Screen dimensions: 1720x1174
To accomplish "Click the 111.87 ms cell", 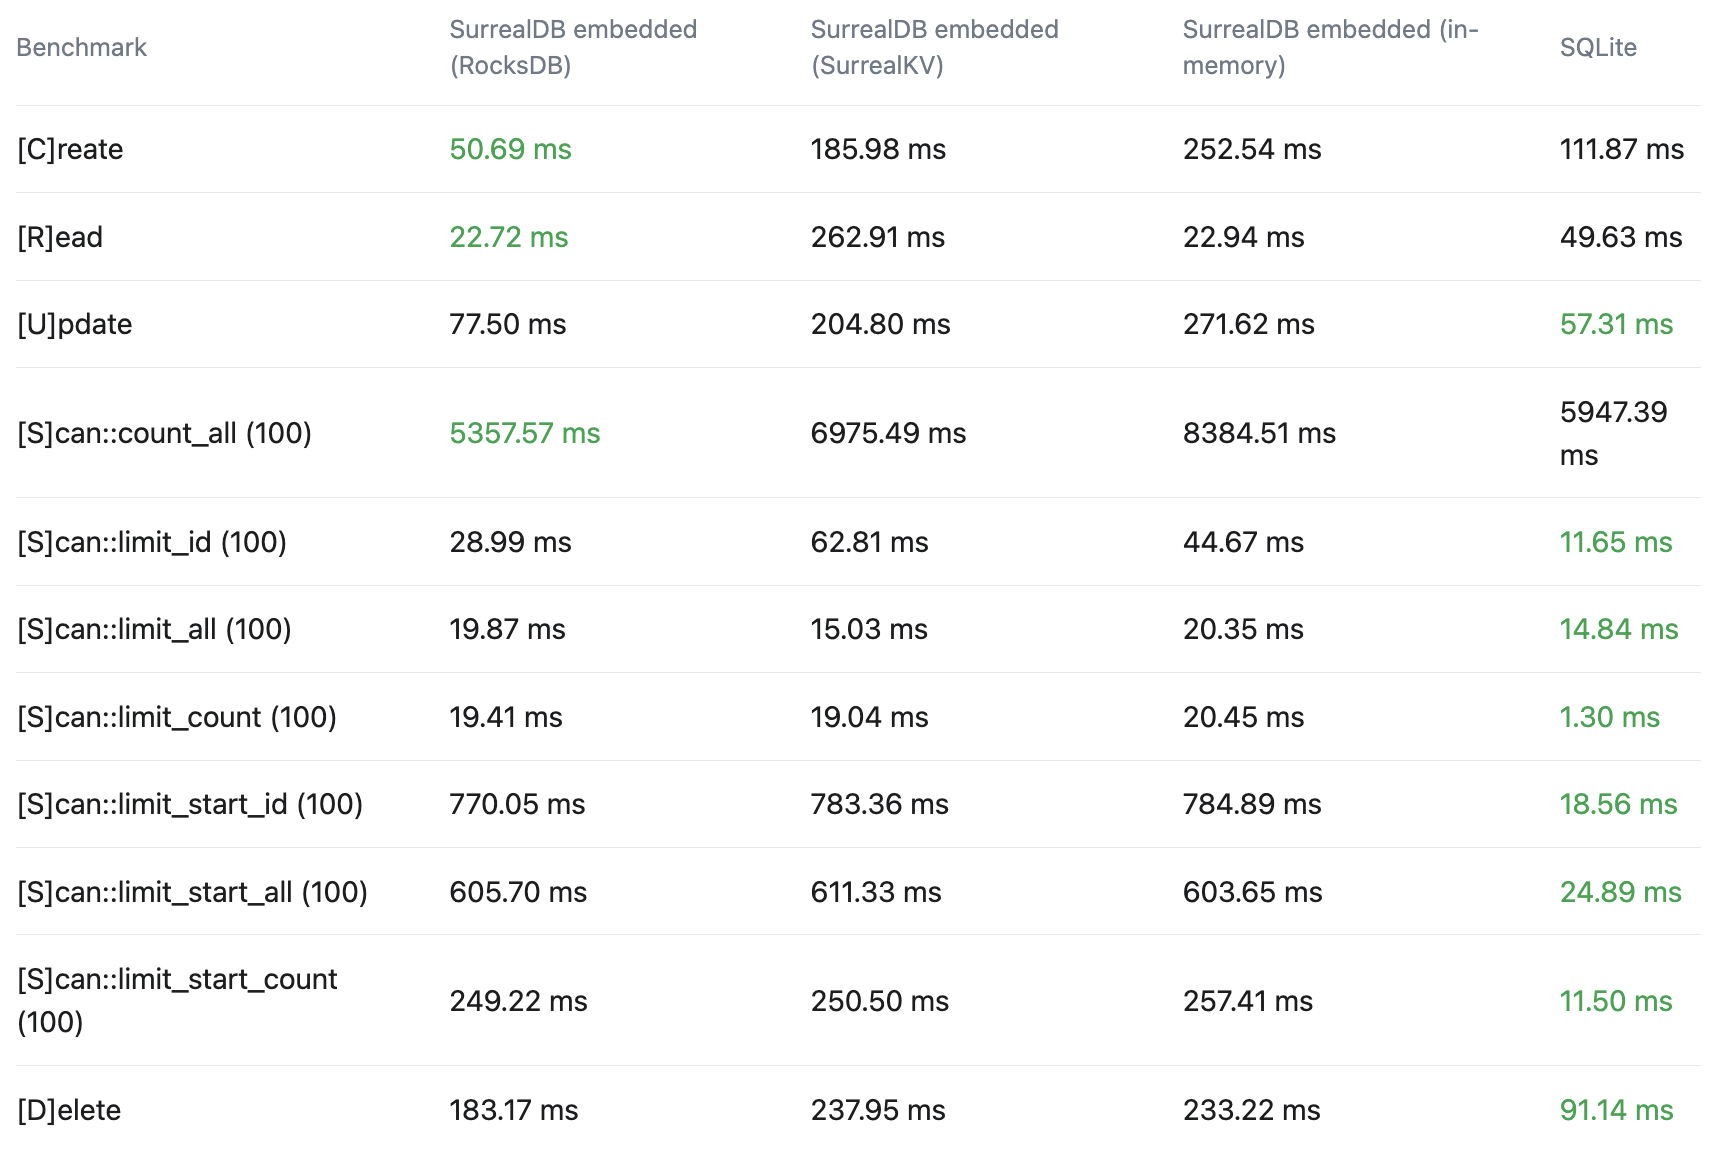I will (x=1622, y=149).
